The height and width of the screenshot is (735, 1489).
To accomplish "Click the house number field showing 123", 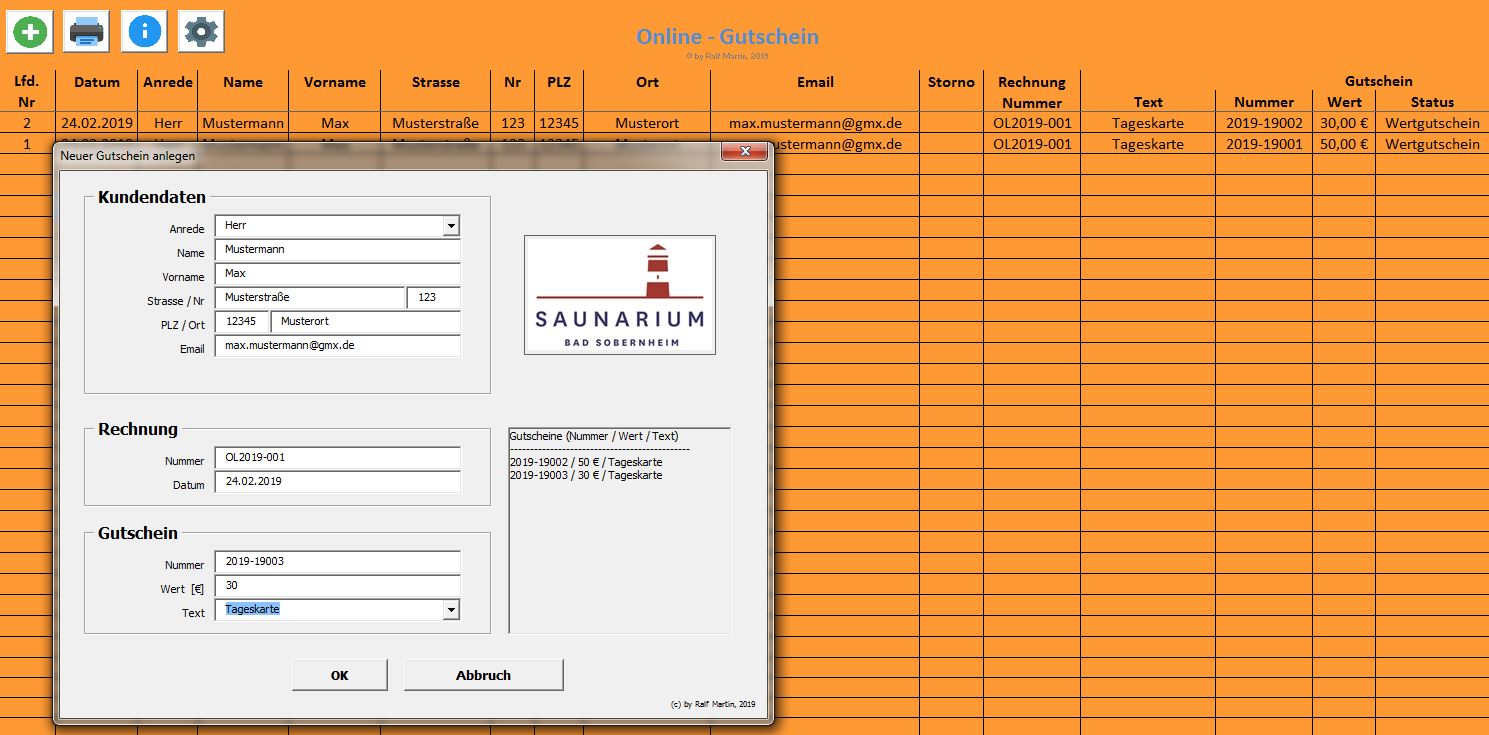I will (x=433, y=298).
